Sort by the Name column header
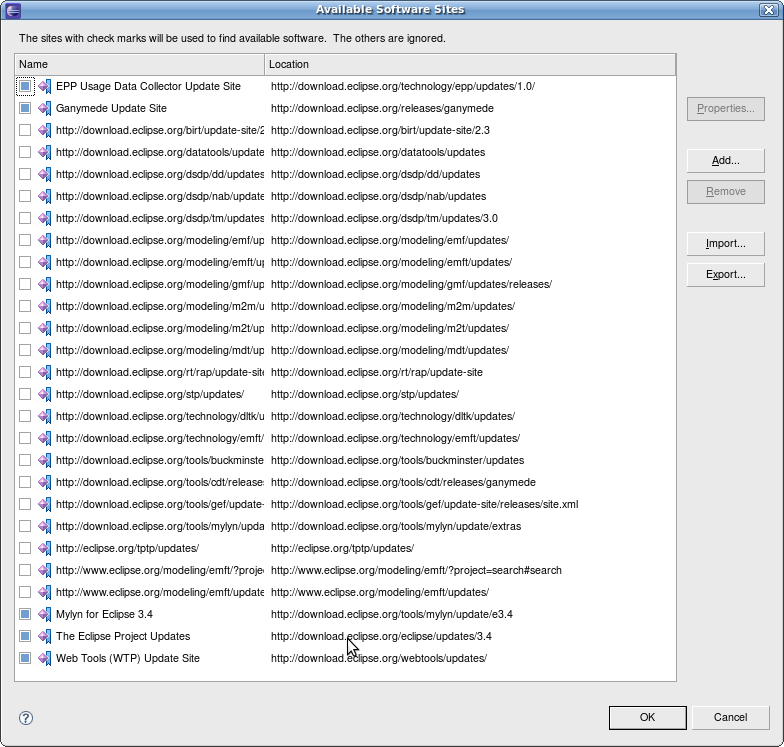This screenshot has height=747, width=784. [x=140, y=64]
